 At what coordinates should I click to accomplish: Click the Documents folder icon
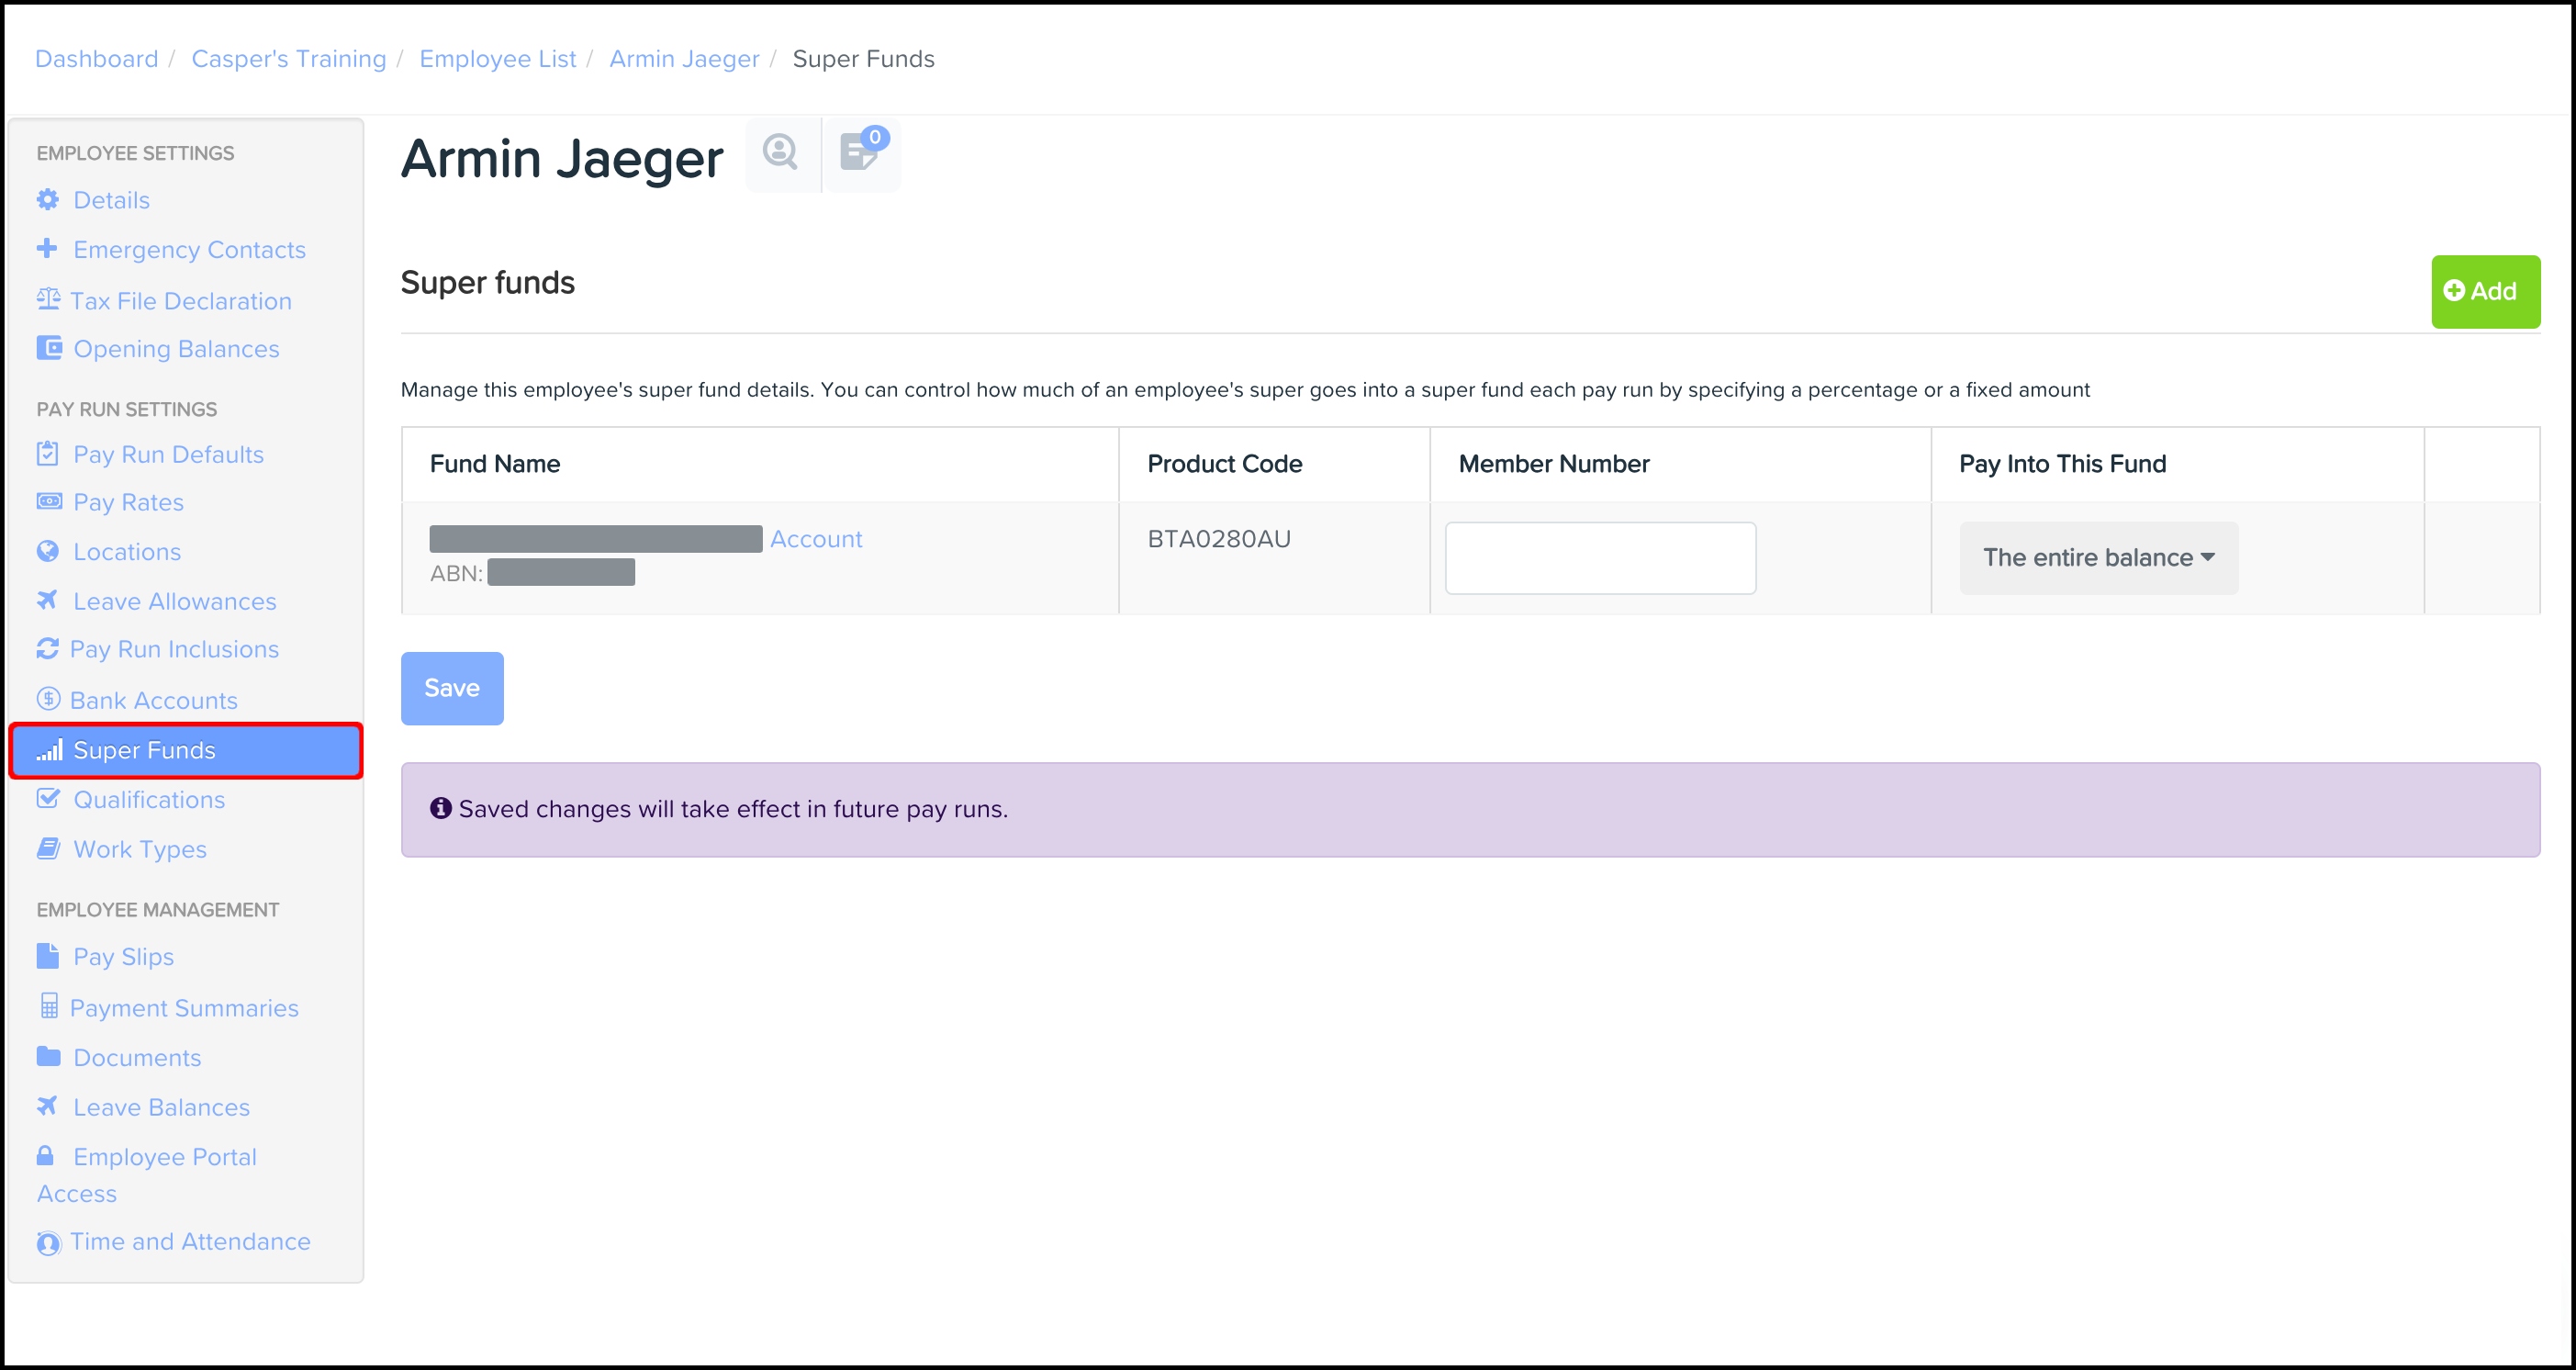(48, 1056)
